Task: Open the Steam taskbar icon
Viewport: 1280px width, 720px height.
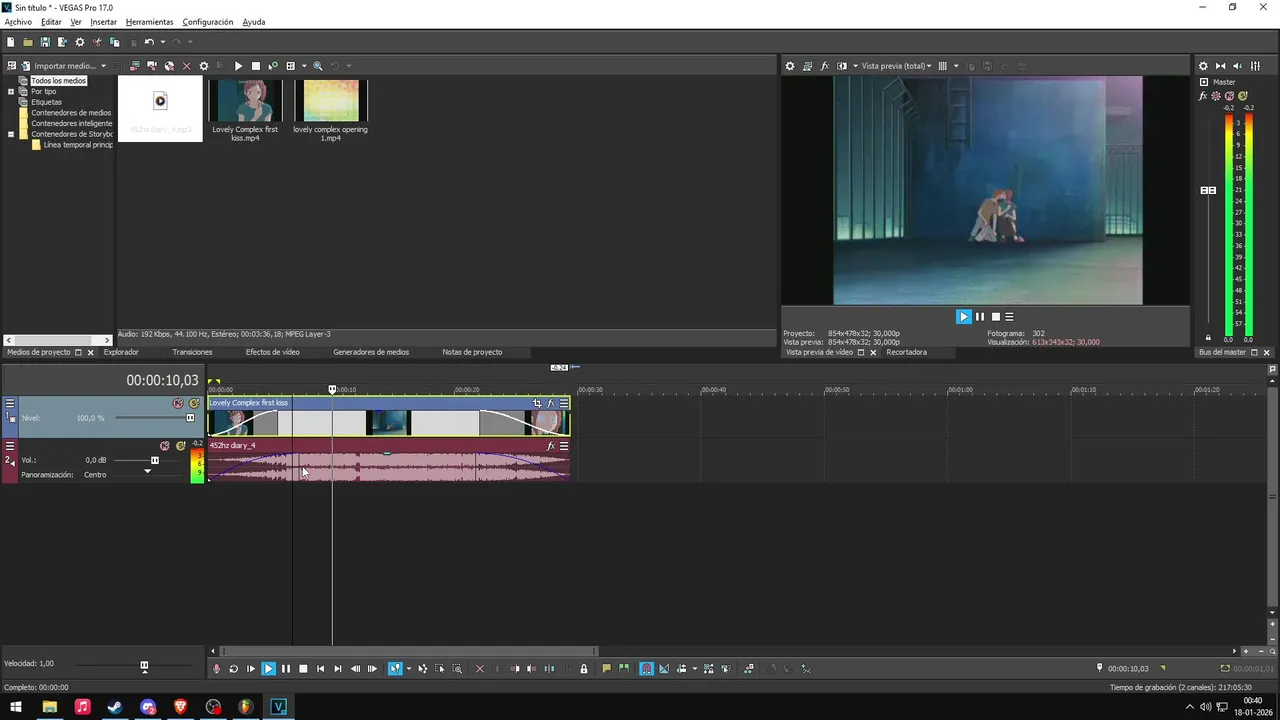Action: pos(115,707)
